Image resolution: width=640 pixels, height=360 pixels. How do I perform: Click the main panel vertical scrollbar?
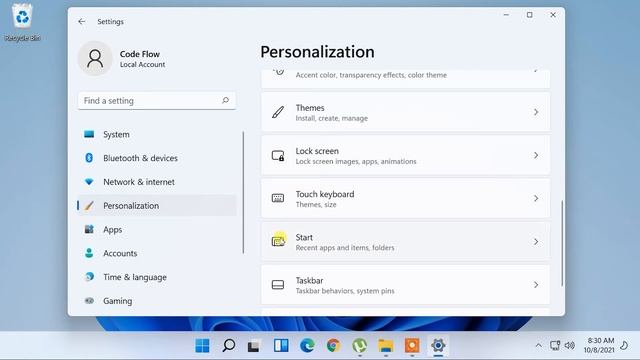562,243
